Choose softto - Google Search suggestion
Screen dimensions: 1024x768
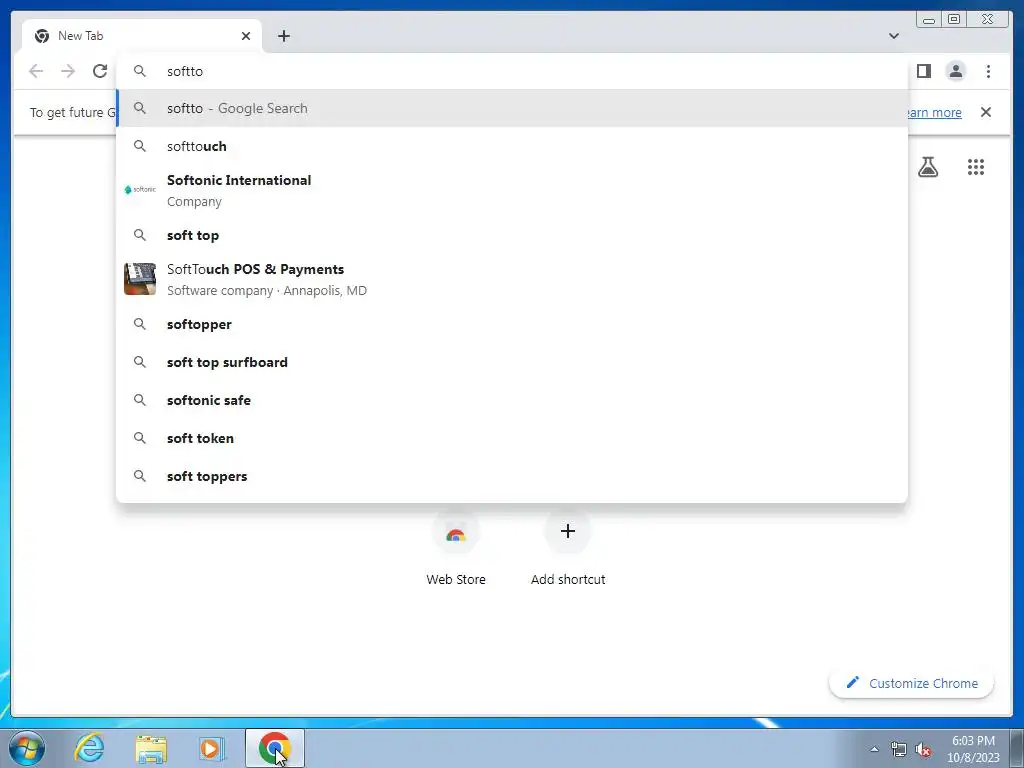coord(512,108)
